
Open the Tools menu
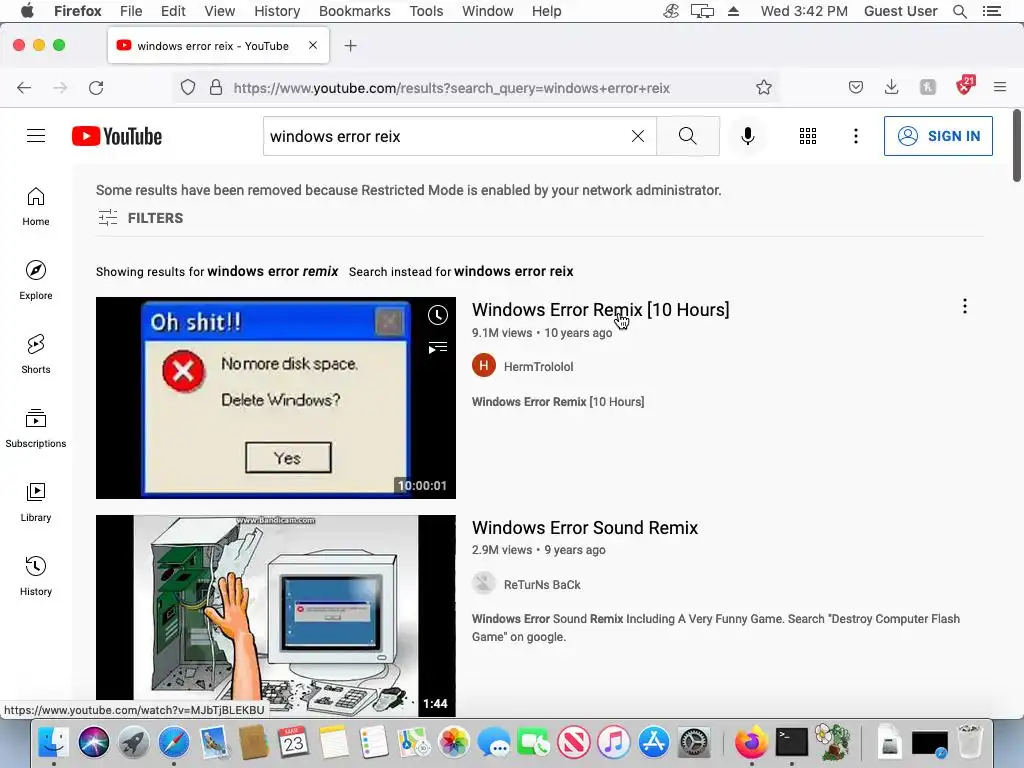426,11
